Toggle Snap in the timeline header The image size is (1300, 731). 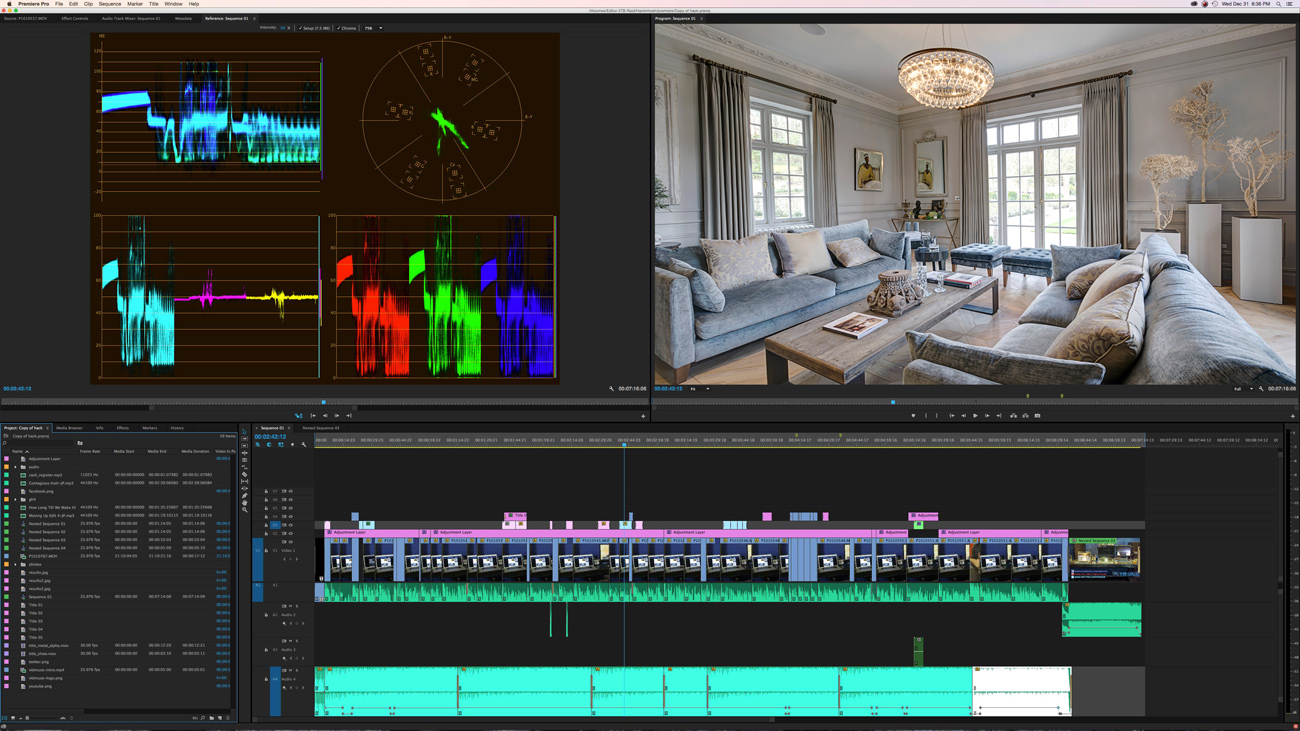[269, 444]
